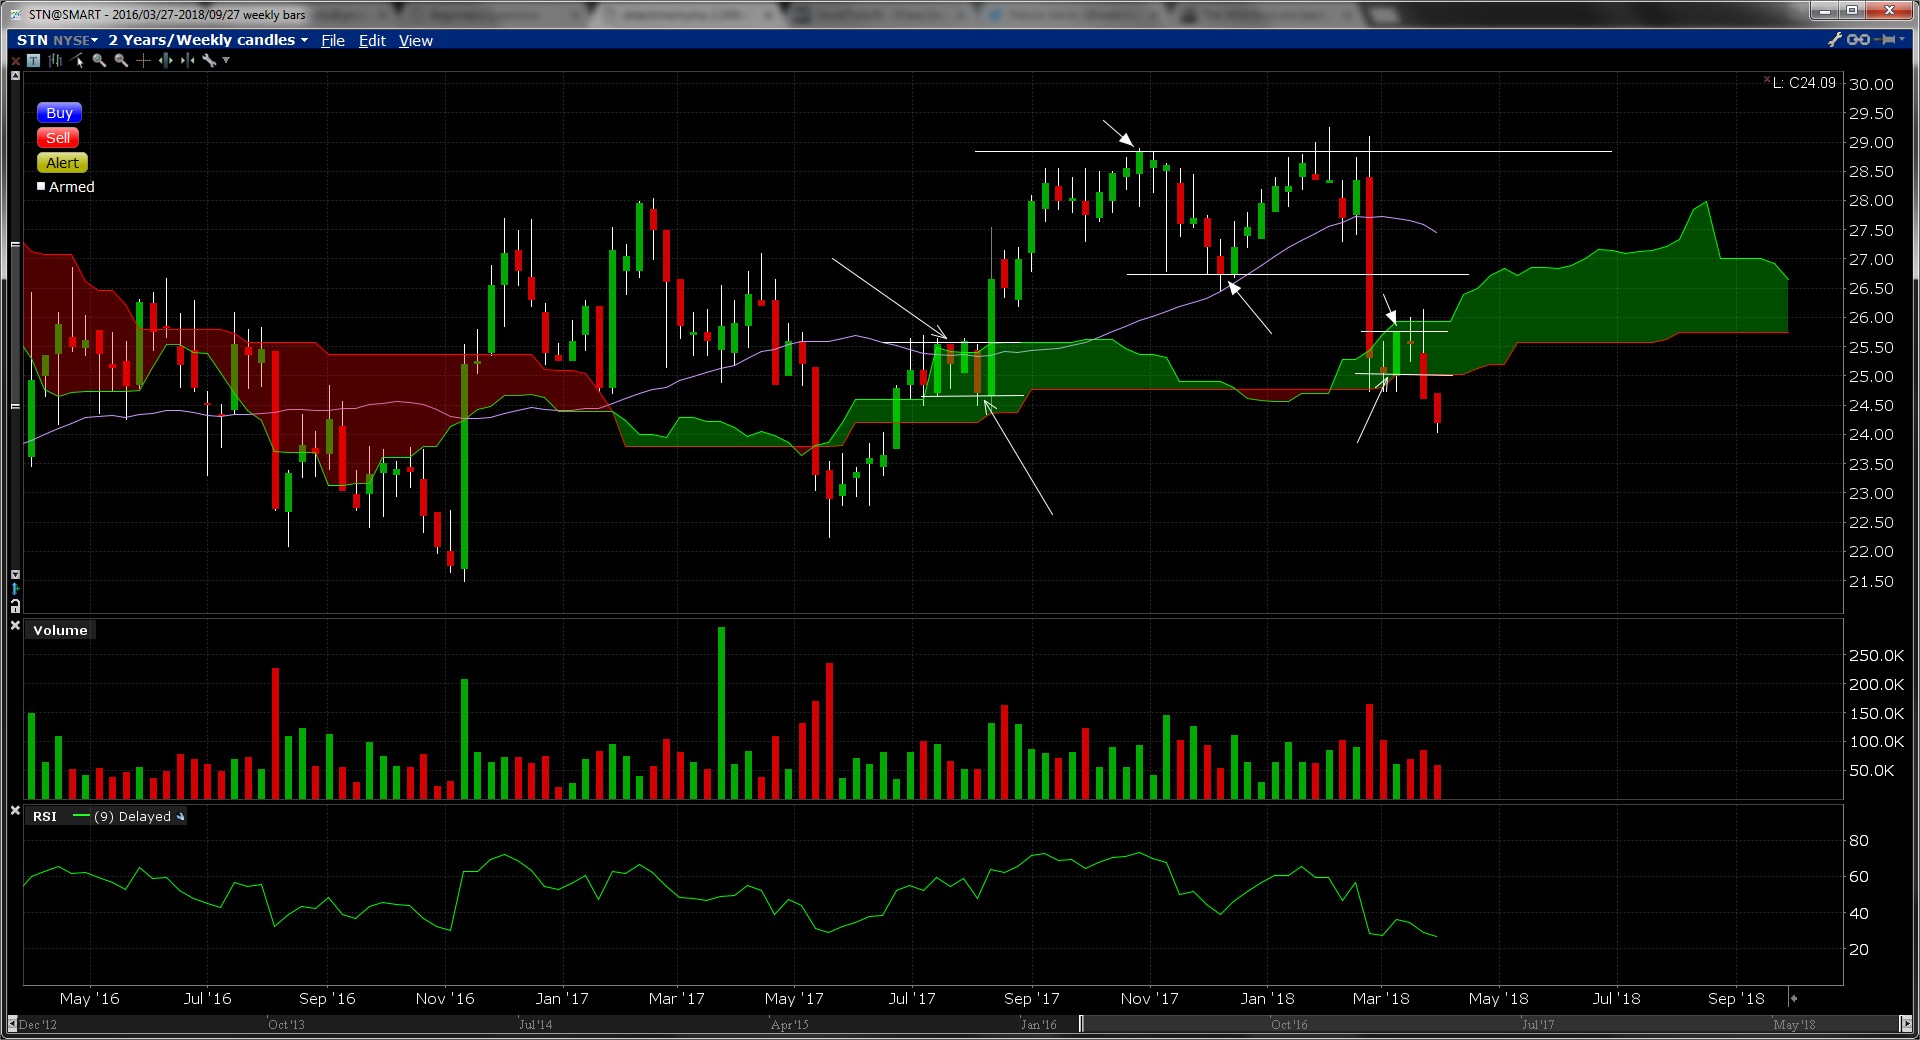Click the time navigator range handle
1920x1040 pixels.
(1081, 1024)
